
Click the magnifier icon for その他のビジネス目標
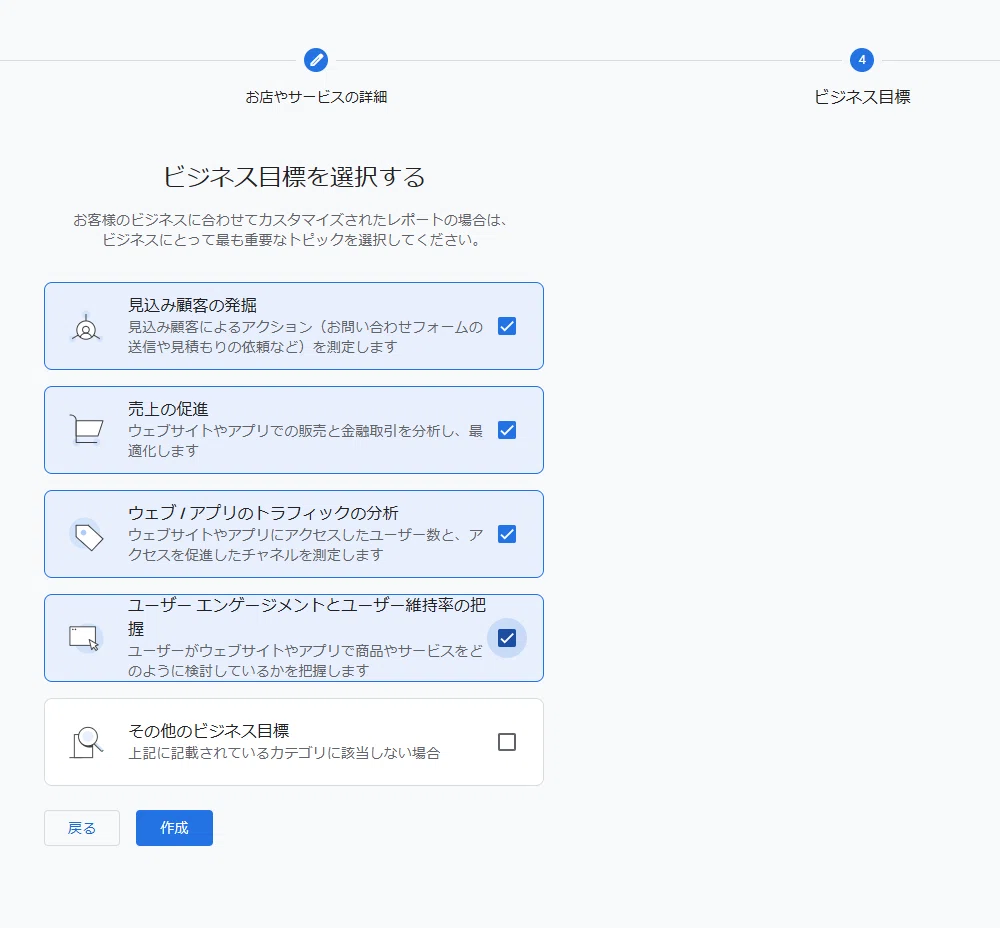(x=86, y=742)
